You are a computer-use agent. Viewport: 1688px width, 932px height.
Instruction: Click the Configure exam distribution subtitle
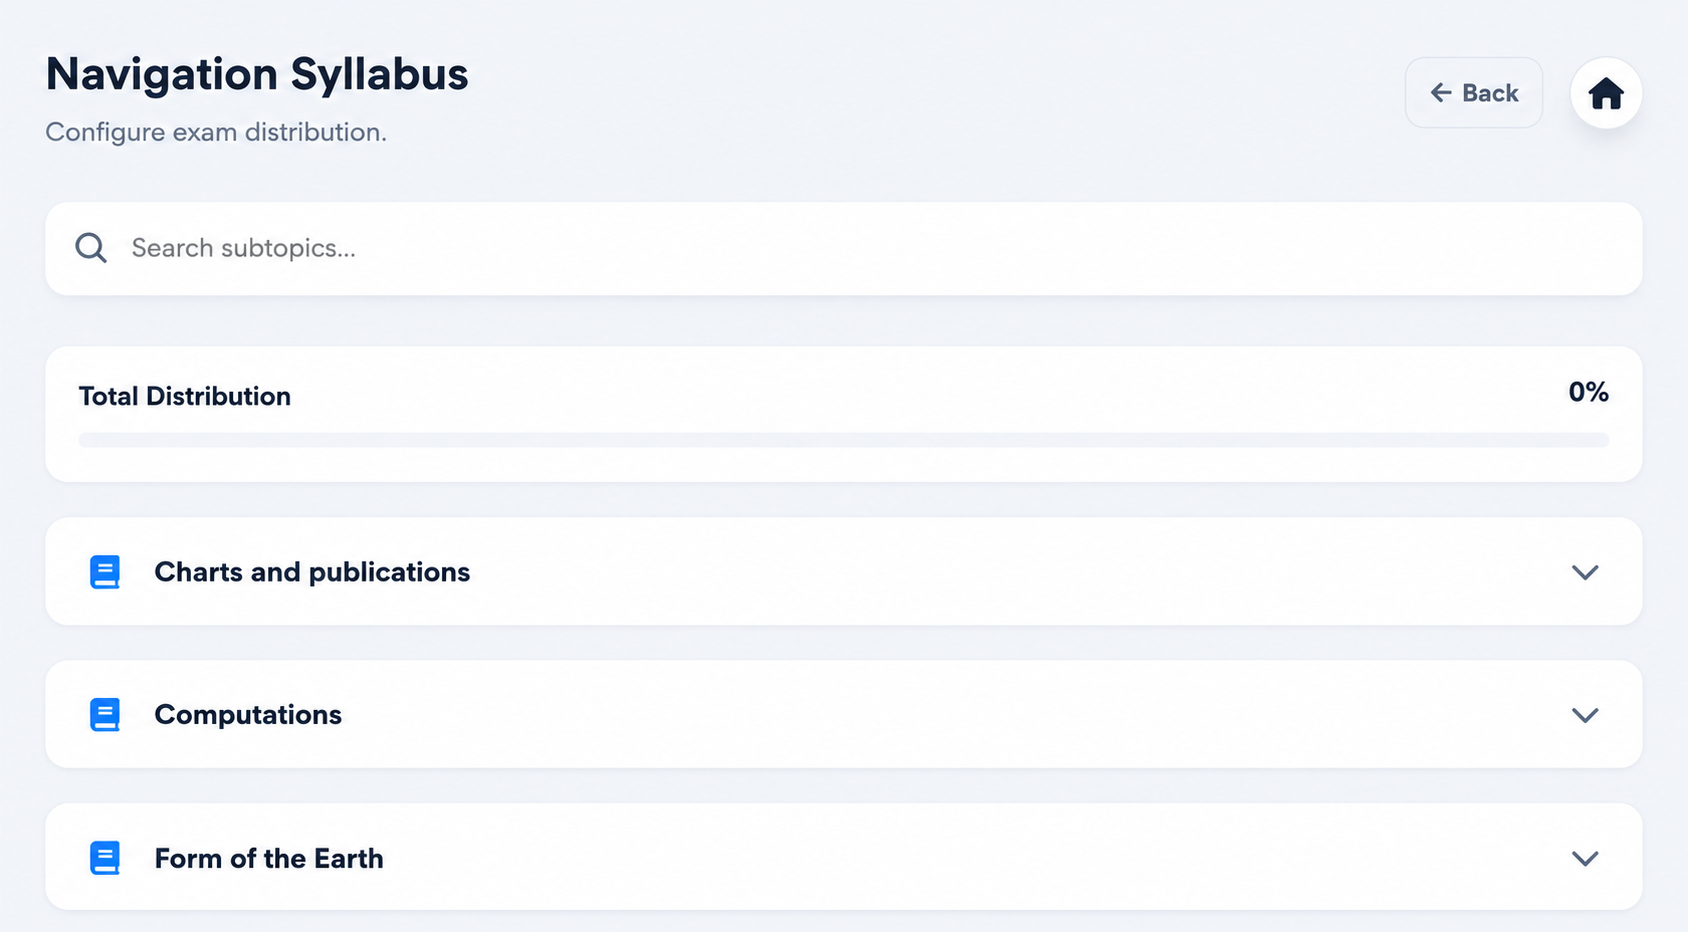click(216, 132)
